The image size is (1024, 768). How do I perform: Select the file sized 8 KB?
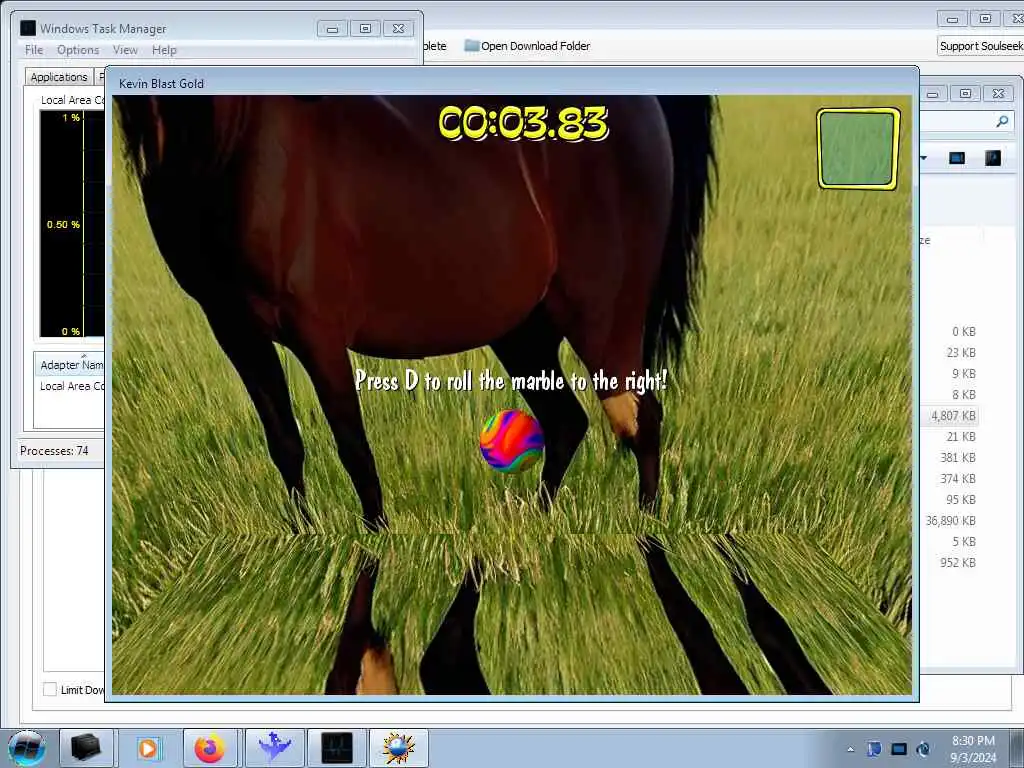tap(963, 394)
